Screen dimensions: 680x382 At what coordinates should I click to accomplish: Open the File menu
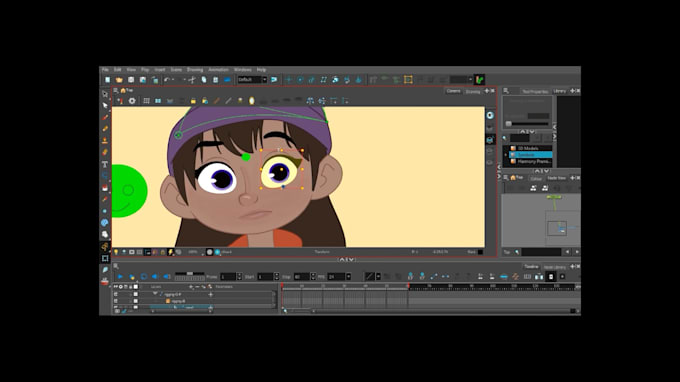(105, 70)
